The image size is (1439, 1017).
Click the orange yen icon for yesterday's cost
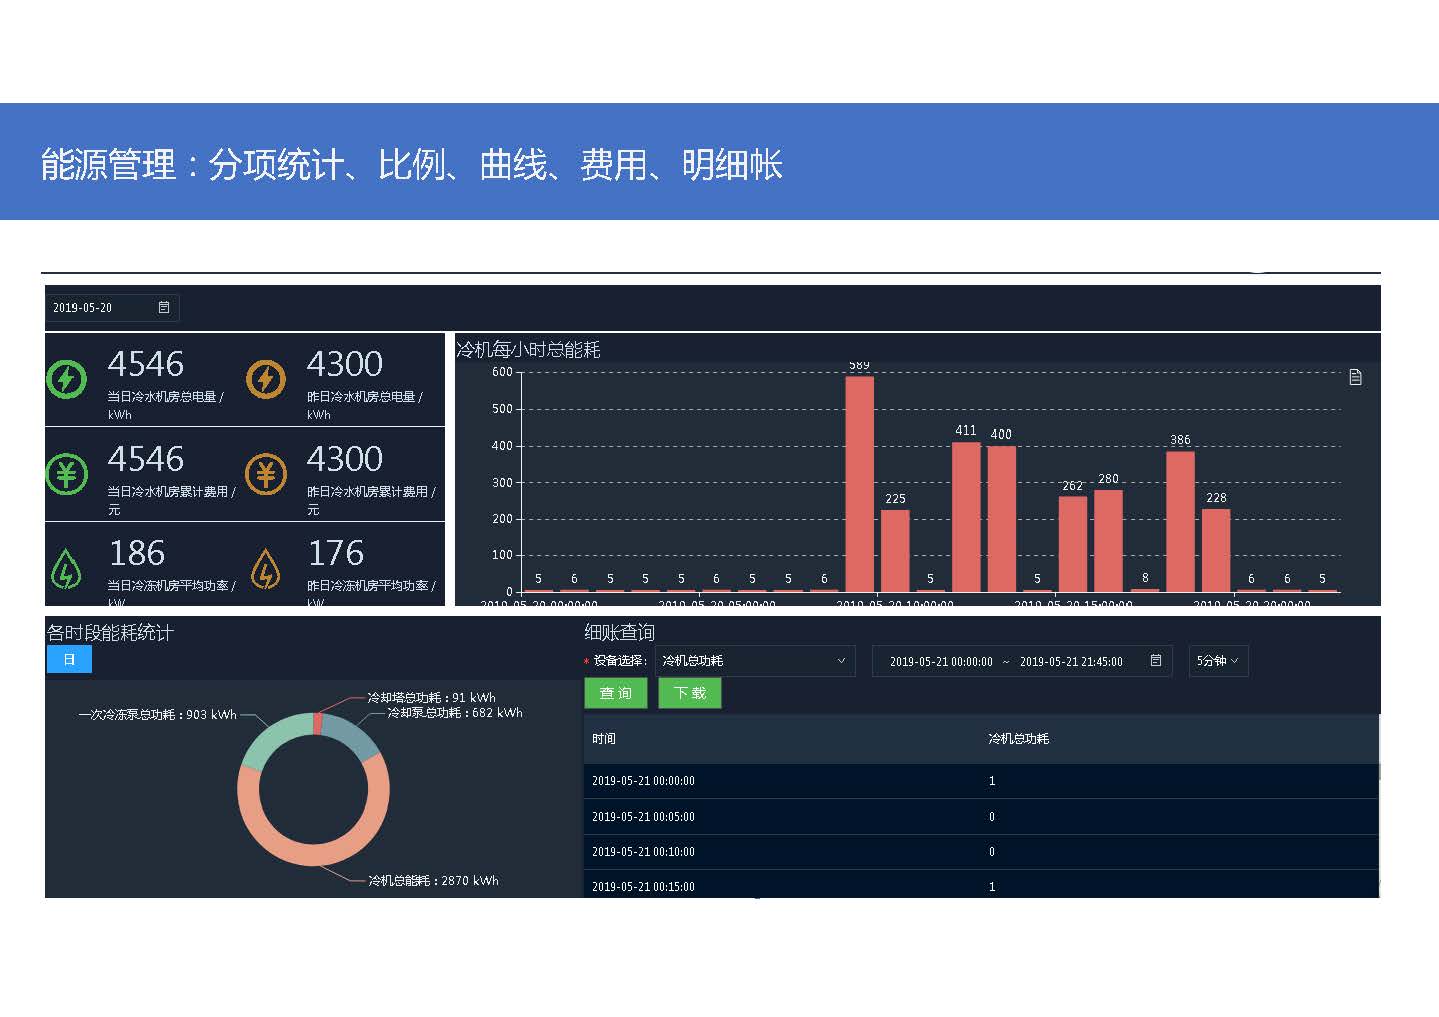click(x=266, y=474)
